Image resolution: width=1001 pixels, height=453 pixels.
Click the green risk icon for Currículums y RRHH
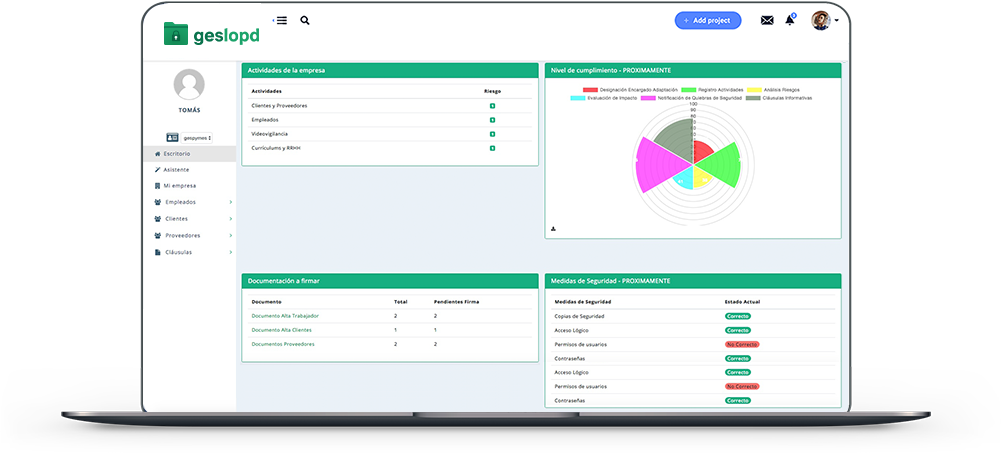[x=492, y=148]
